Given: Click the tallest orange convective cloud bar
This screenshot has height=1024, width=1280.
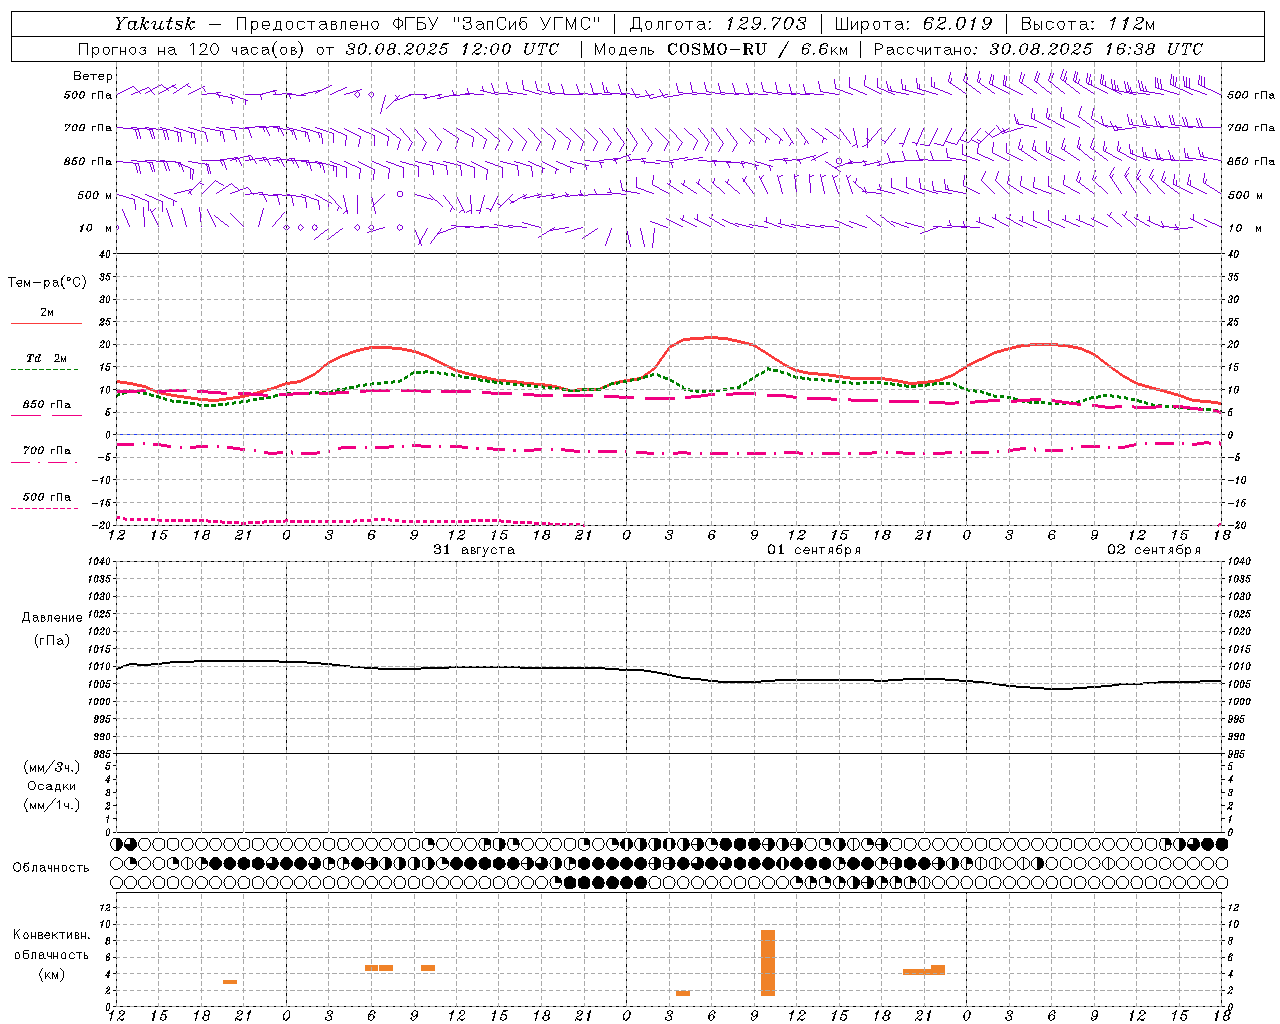Looking at the screenshot, I should pos(768,963).
